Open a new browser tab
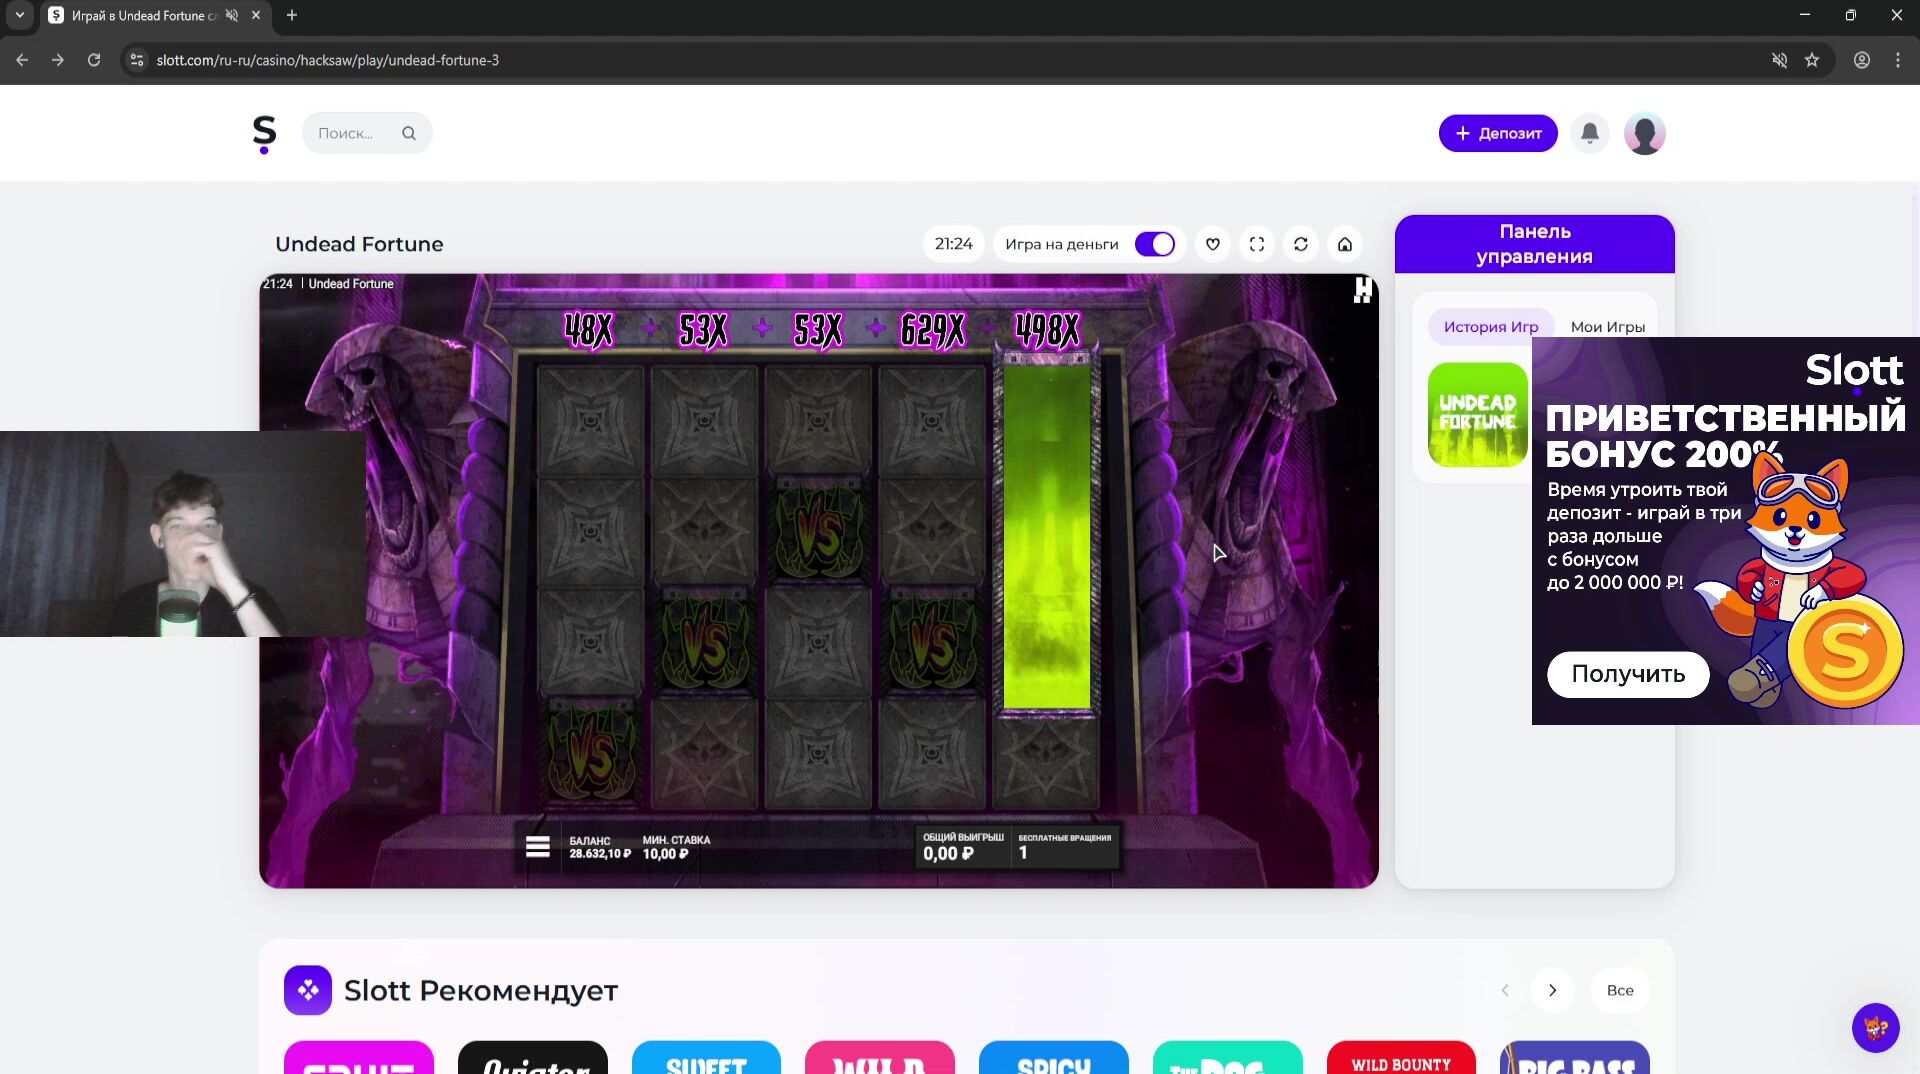1920x1074 pixels. (x=292, y=15)
